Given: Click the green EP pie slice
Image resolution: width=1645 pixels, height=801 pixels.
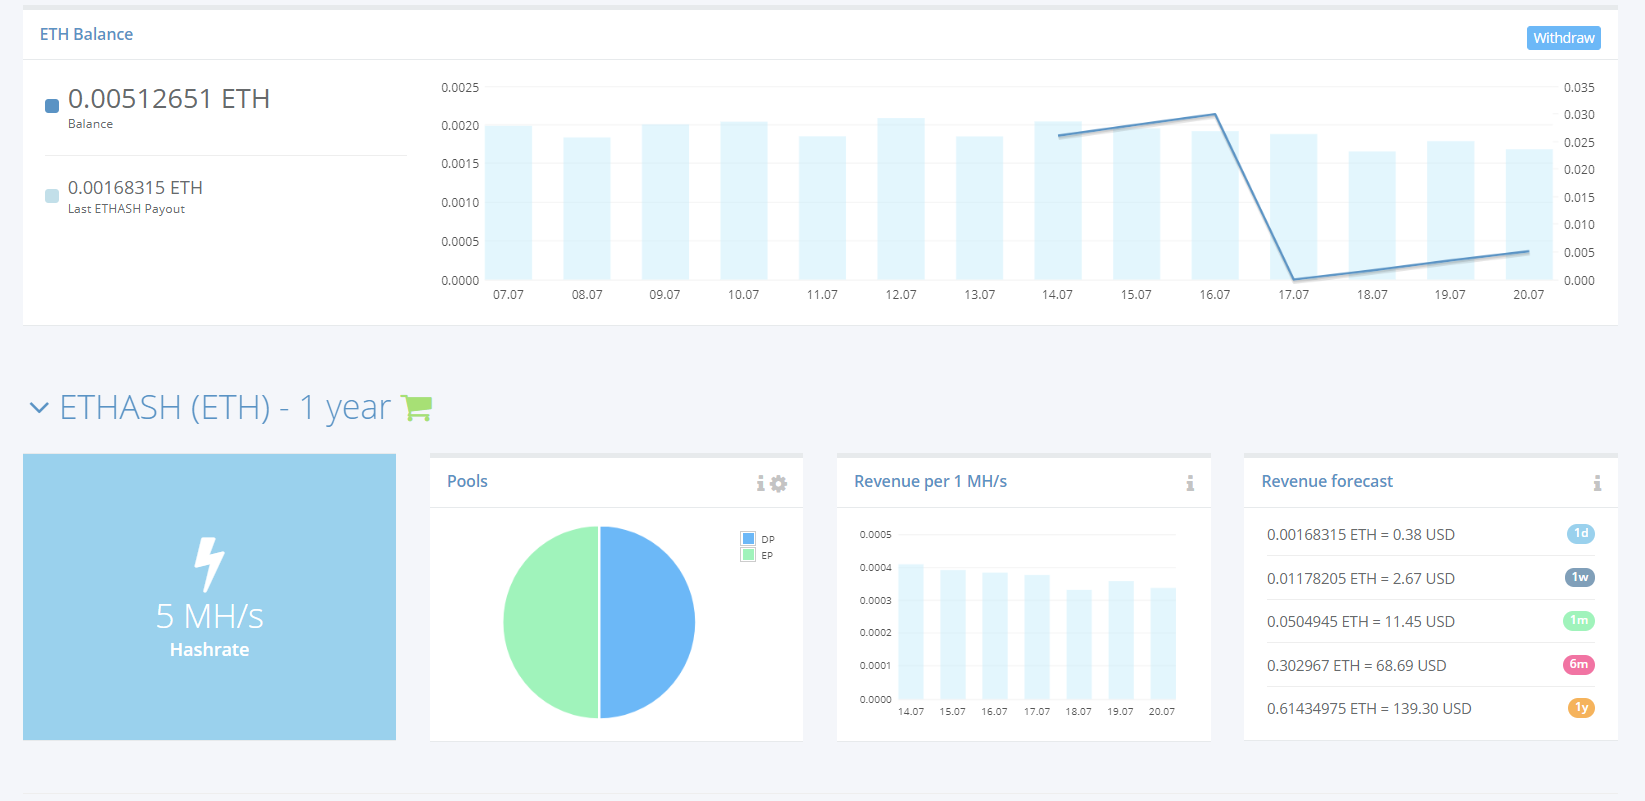Looking at the screenshot, I should [551, 622].
